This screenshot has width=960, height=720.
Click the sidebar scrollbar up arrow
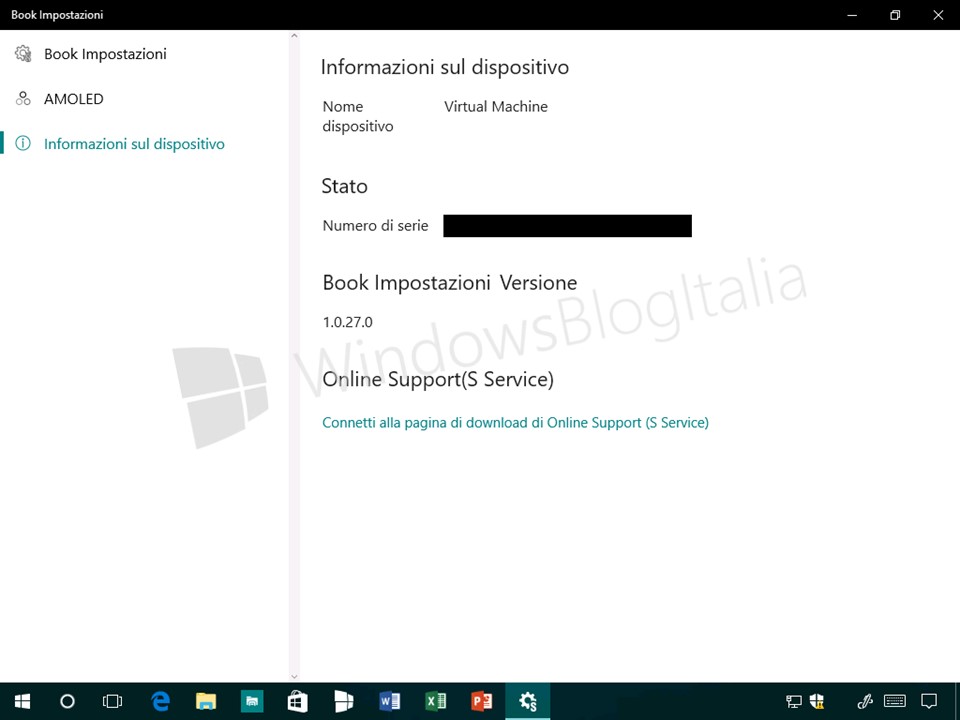click(x=294, y=36)
